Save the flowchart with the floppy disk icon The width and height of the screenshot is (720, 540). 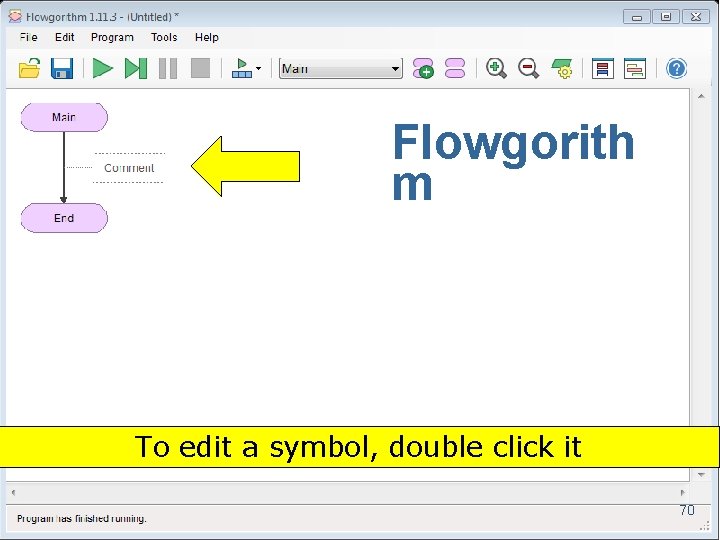[62, 68]
